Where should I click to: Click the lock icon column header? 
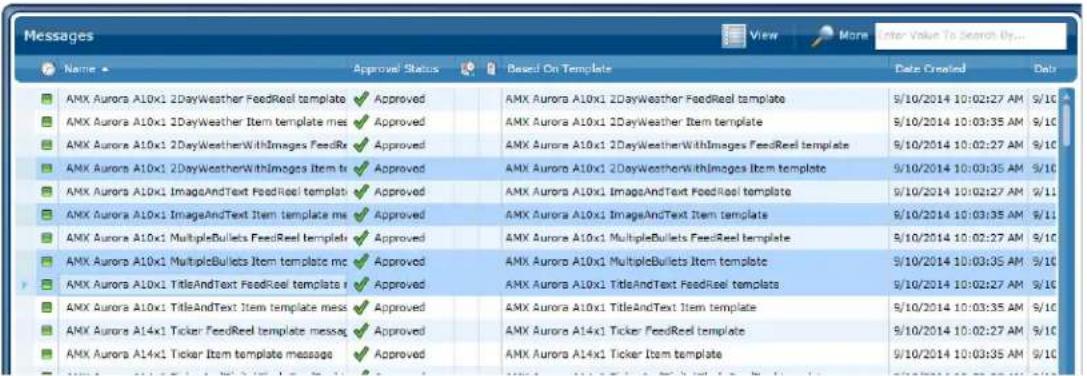(x=491, y=69)
